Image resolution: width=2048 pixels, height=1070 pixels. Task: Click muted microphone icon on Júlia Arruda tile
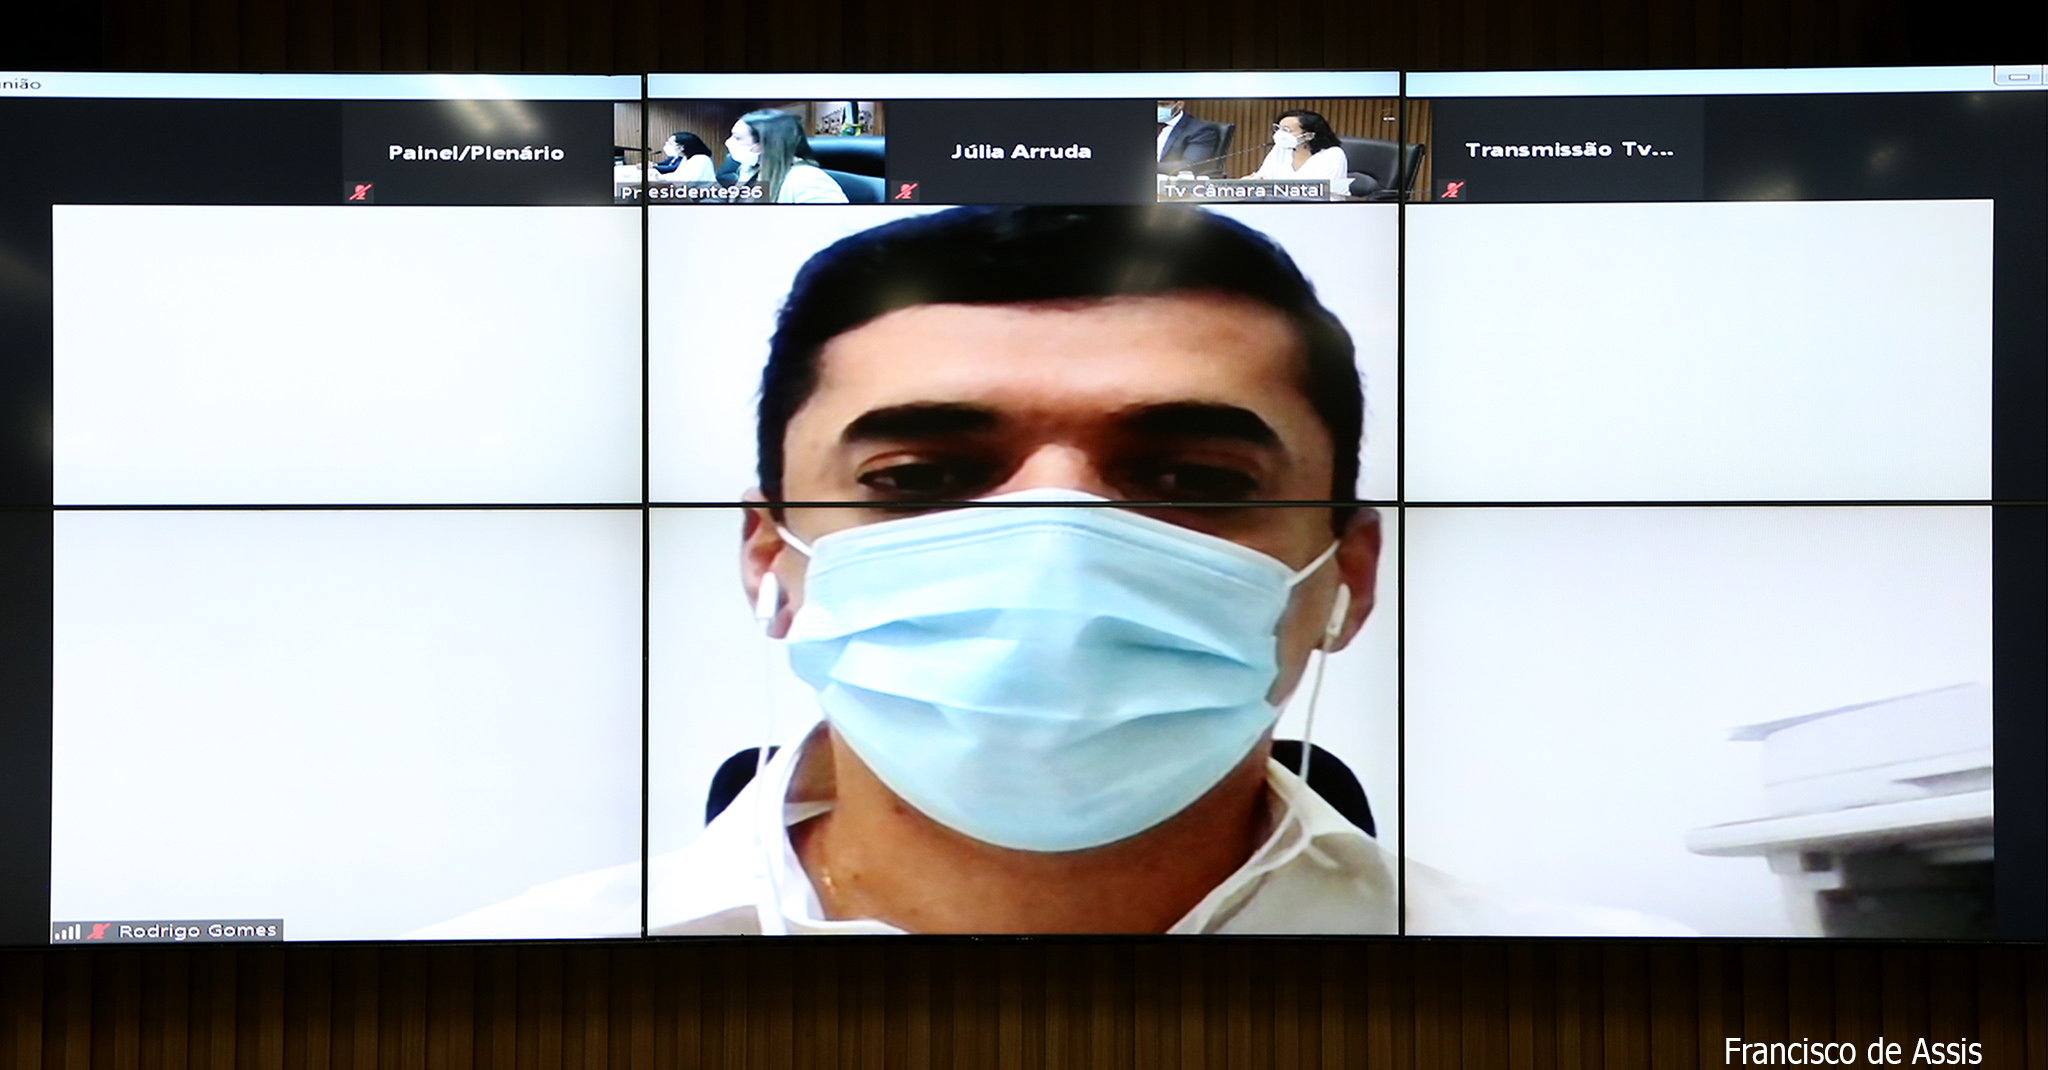(x=905, y=191)
